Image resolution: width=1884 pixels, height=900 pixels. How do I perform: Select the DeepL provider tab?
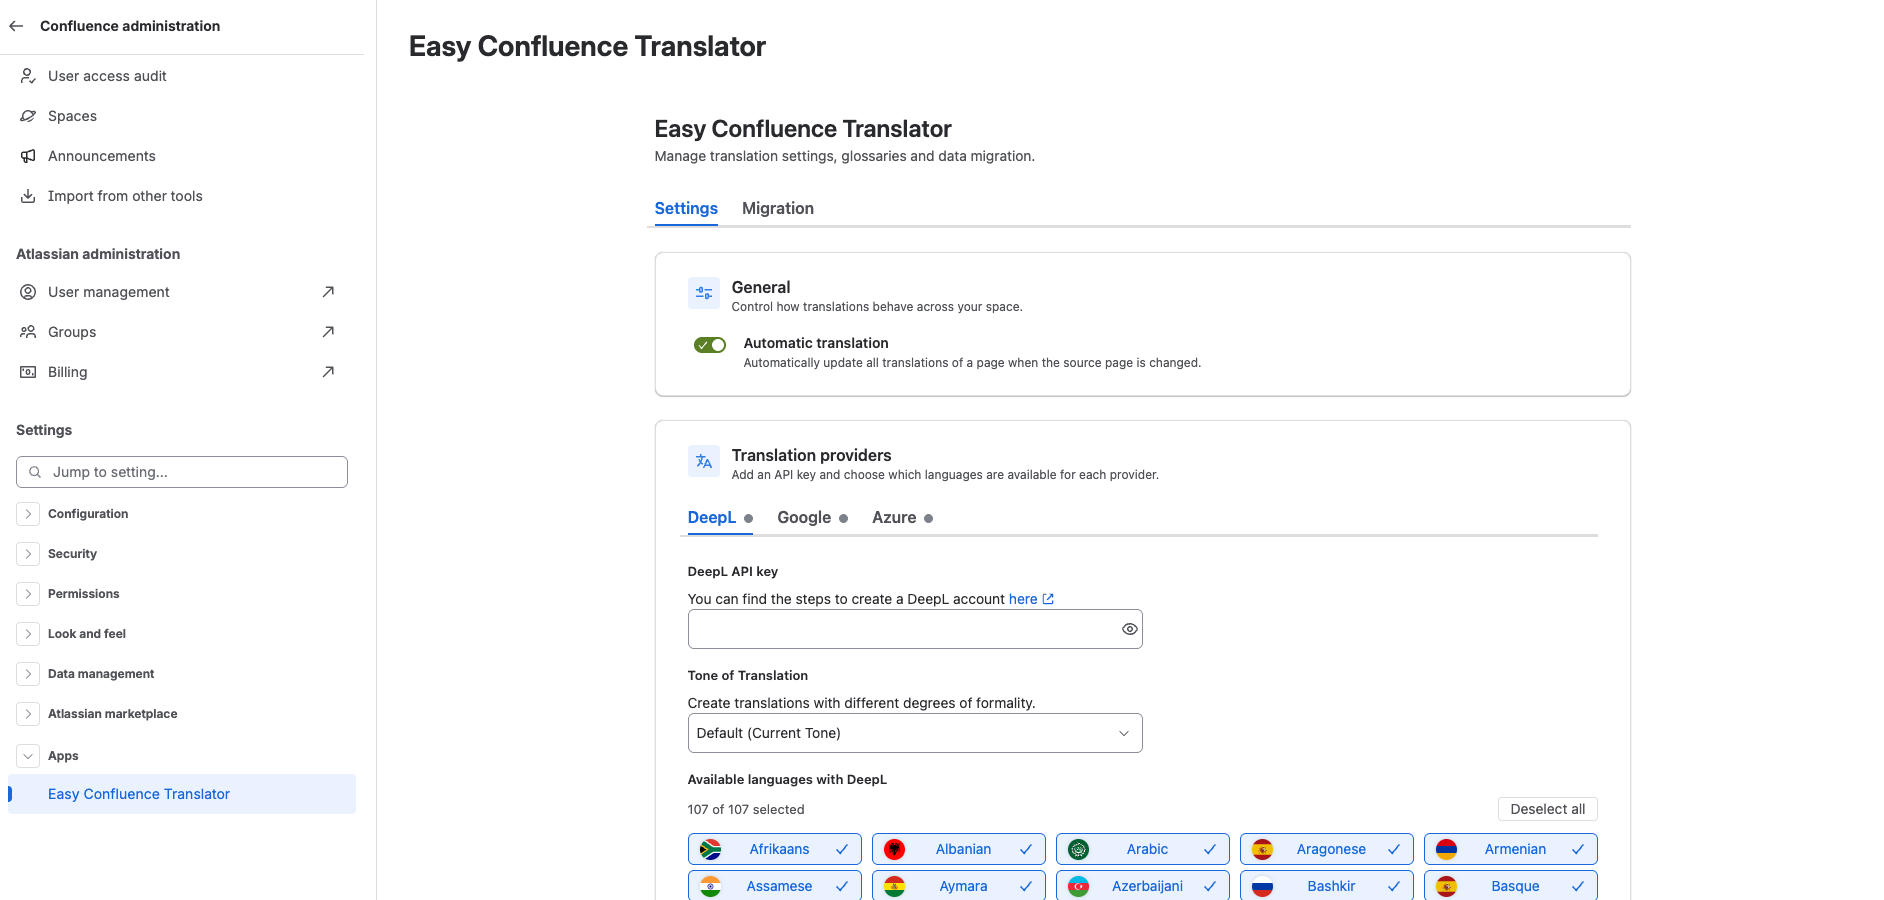click(720, 517)
